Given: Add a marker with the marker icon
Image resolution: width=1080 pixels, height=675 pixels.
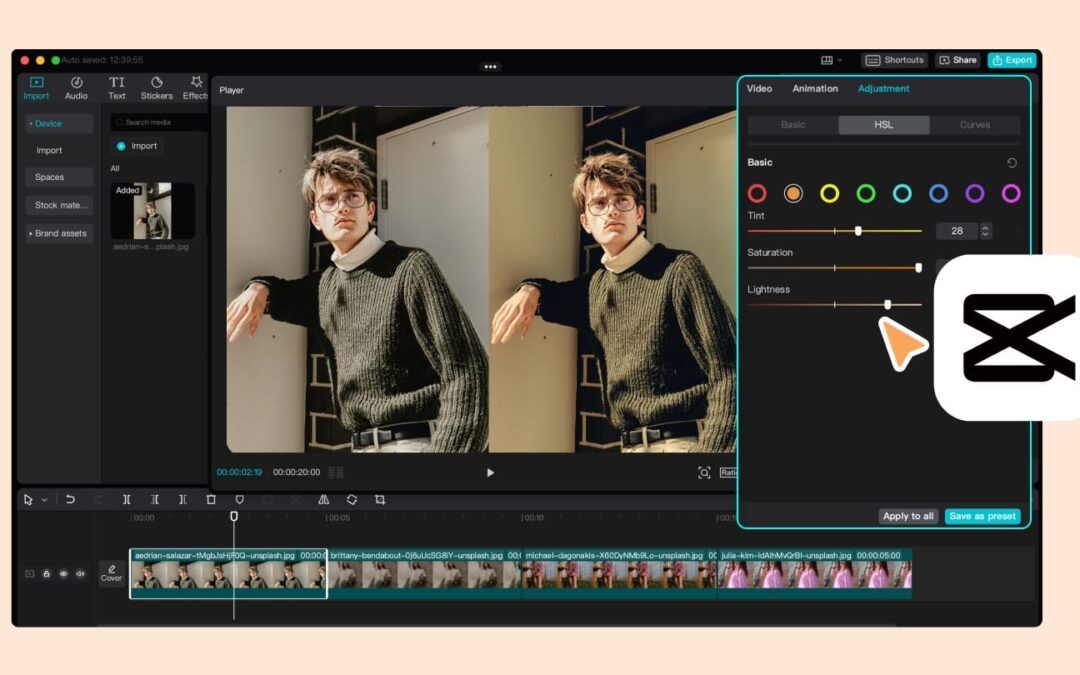Looking at the screenshot, I should pyautogui.click(x=240, y=499).
